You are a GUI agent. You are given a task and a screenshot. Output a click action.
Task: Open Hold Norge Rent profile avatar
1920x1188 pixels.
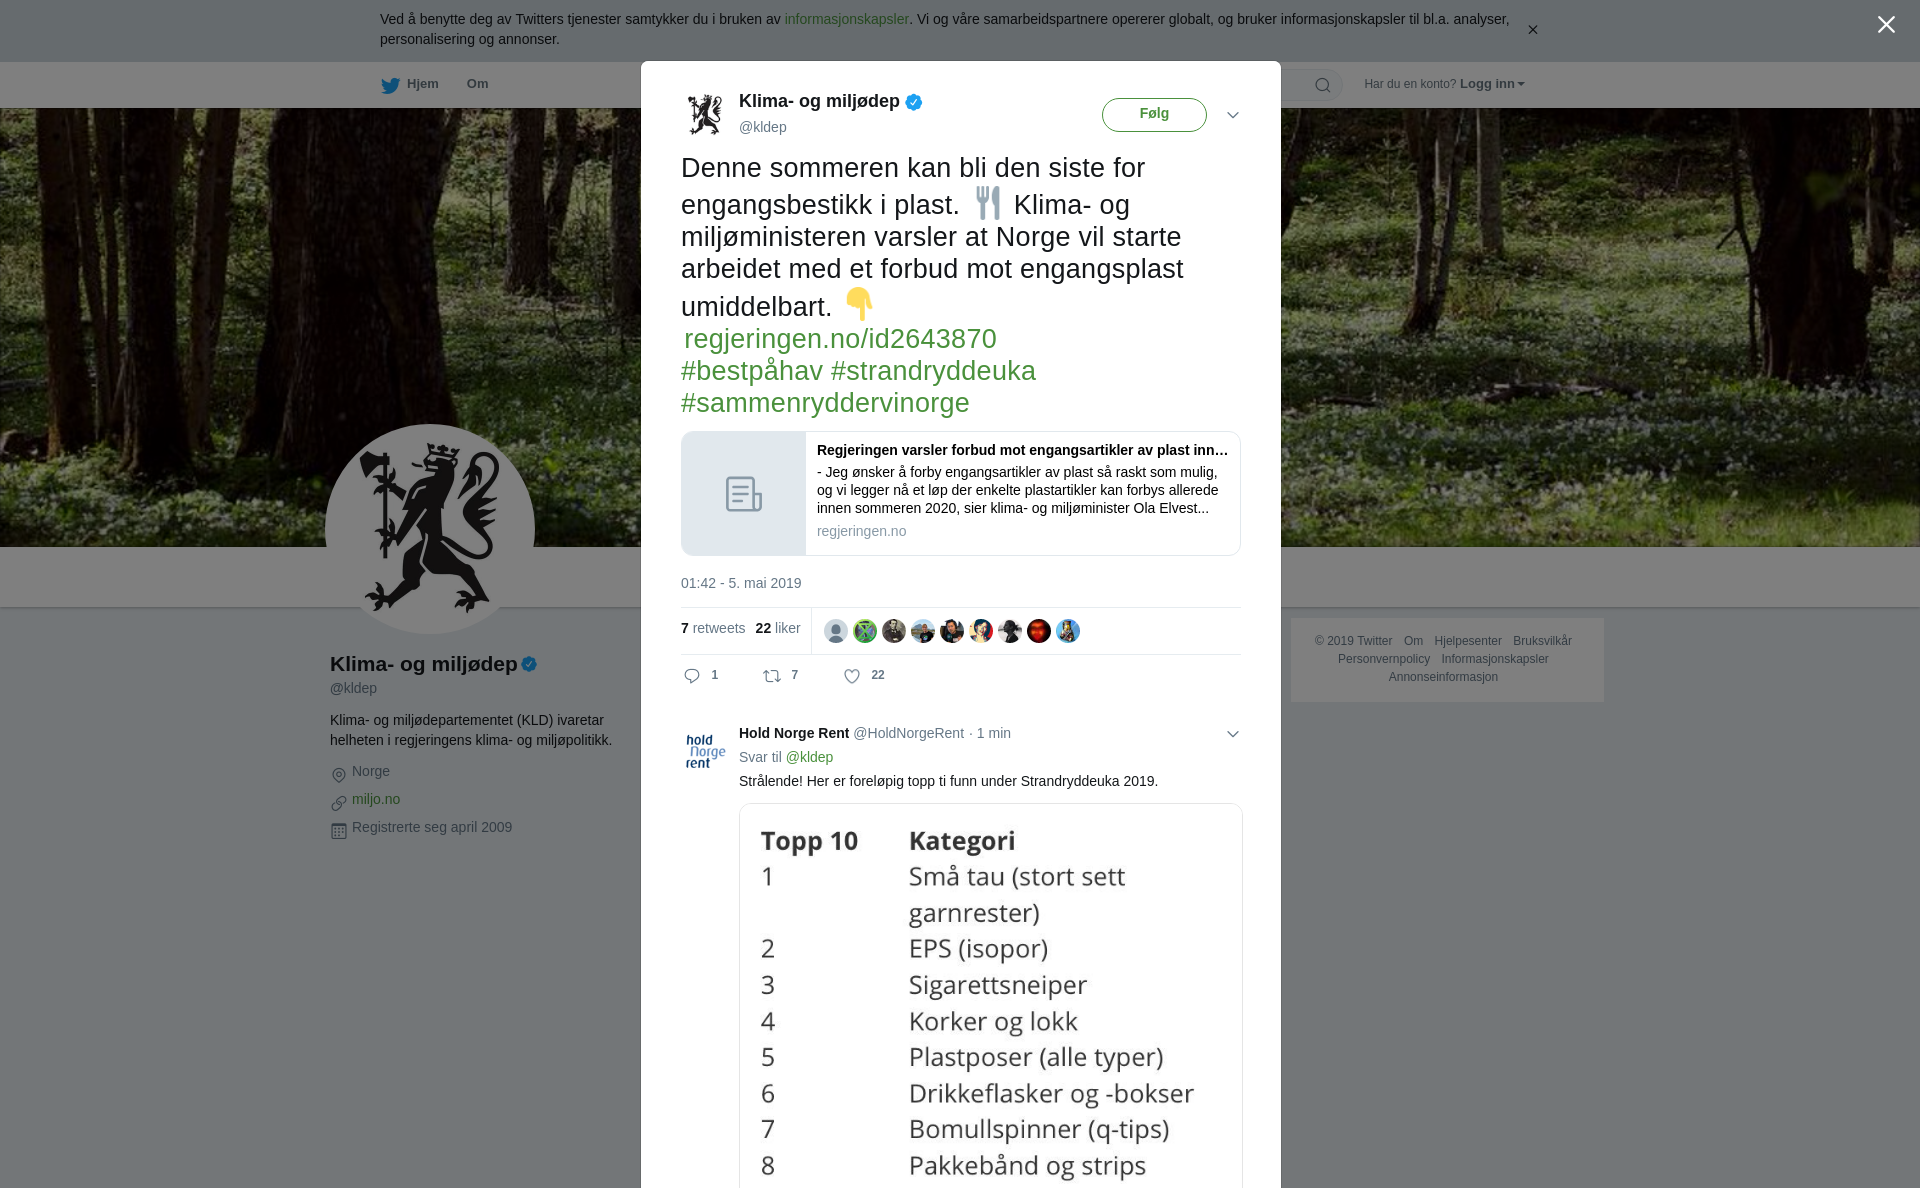[x=705, y=751]
